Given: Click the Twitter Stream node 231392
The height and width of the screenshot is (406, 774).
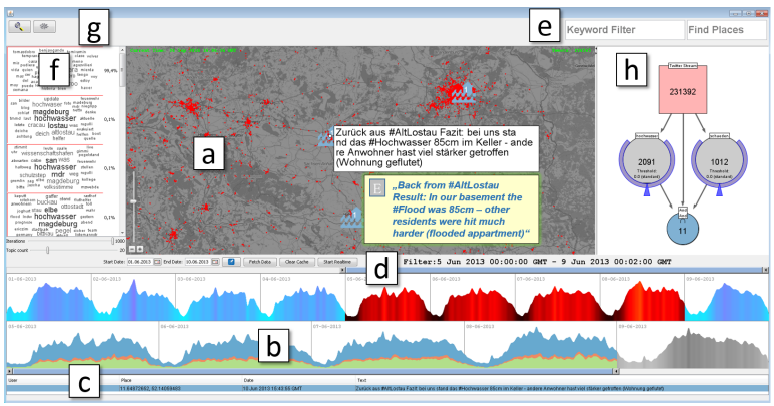Looking at the screenshot, I should (x=683, y=89).
